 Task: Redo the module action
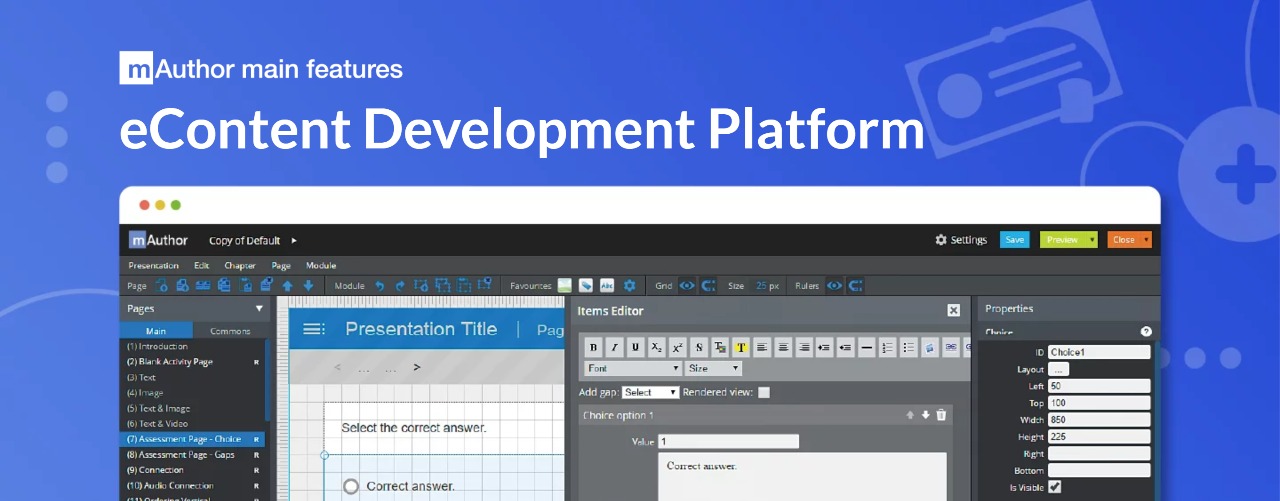[400, 286]
